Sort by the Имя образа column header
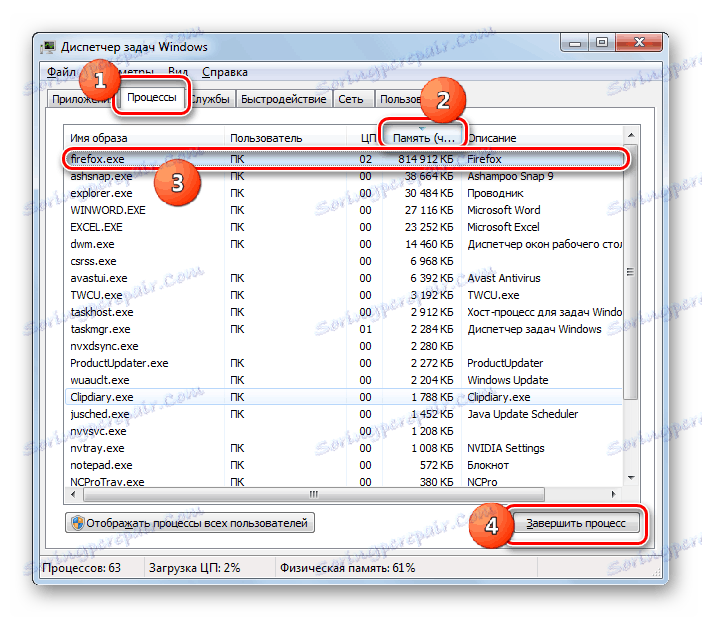Image resolution: width=702 pixels, height=618 pixels. pyautogui.click(x=144, y=138)
